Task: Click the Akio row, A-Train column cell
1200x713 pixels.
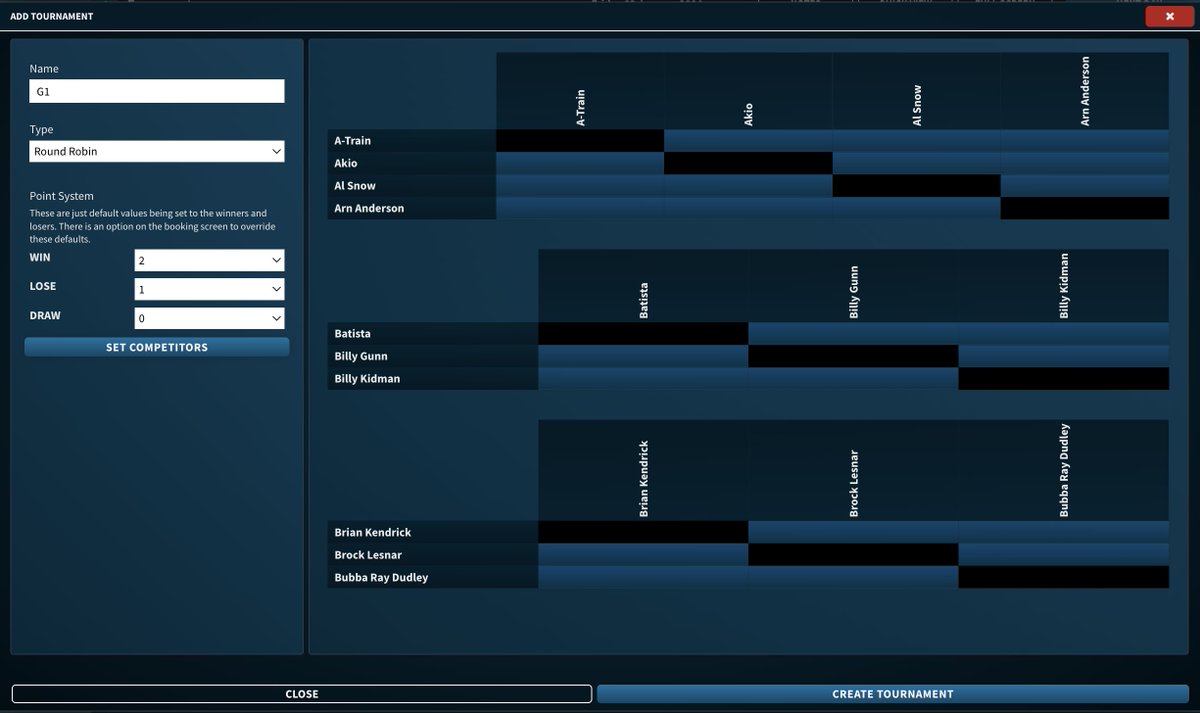Action: pyautogui.click(x=580, y=163)
